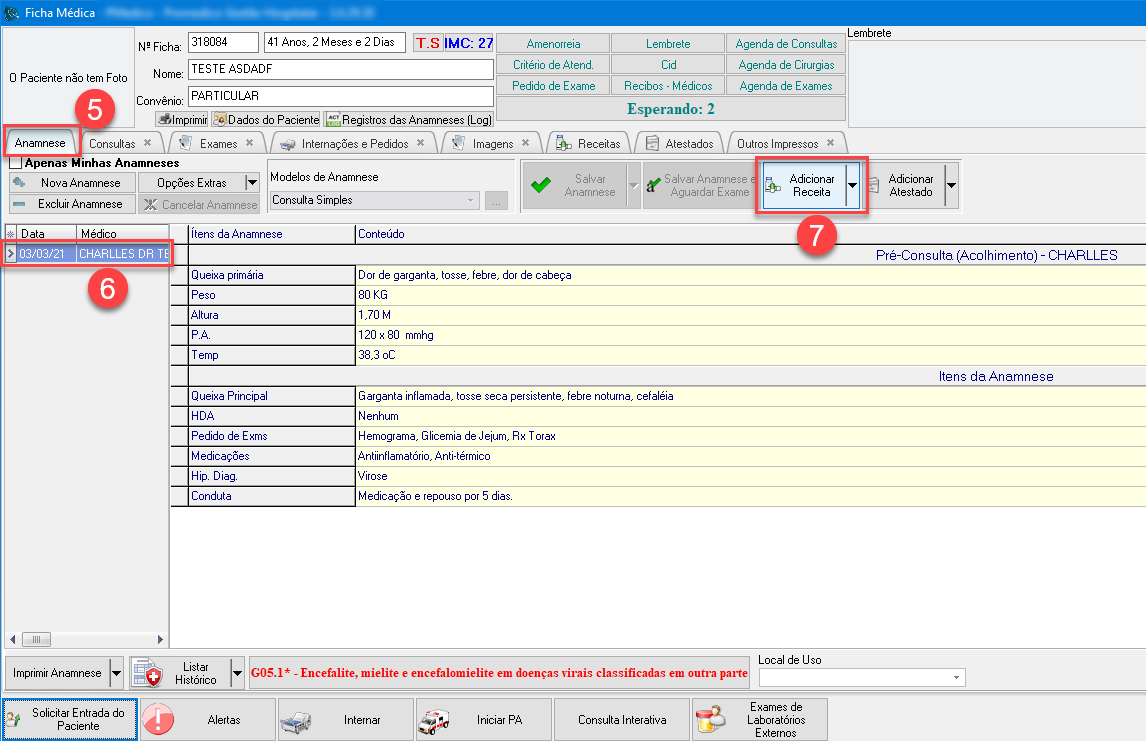Image resolution: width=1146 pixels, height=741 pixels.
Task: Expand Adicionar Receita dropdown arrow
Action: click(852, 185)
